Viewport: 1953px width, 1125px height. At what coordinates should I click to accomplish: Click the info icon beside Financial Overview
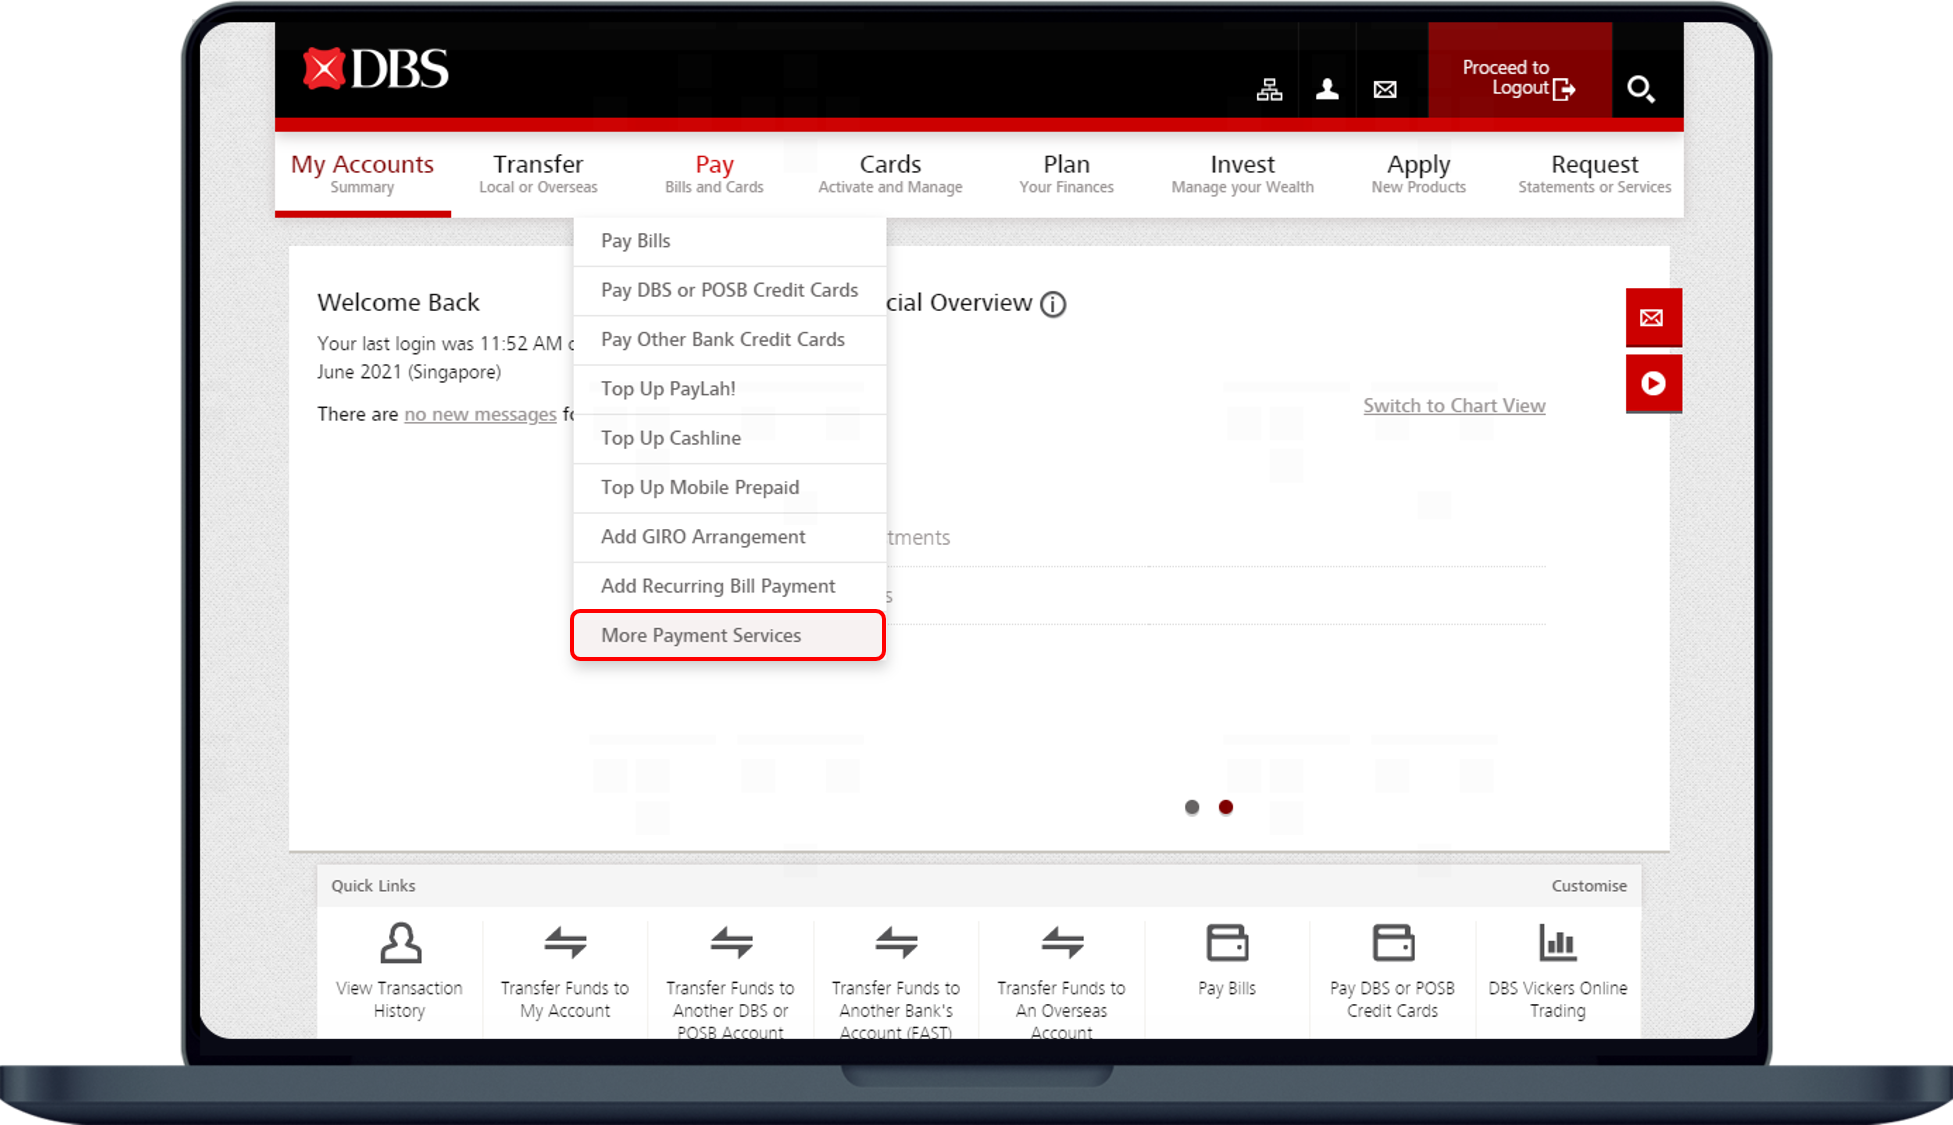(1053, 304)
